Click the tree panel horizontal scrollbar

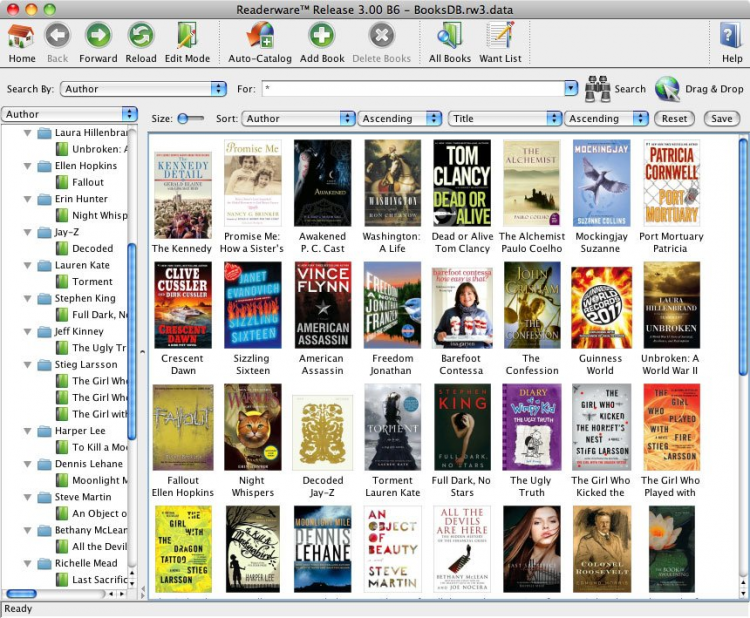pyautogui.click(x=22, y=594)
